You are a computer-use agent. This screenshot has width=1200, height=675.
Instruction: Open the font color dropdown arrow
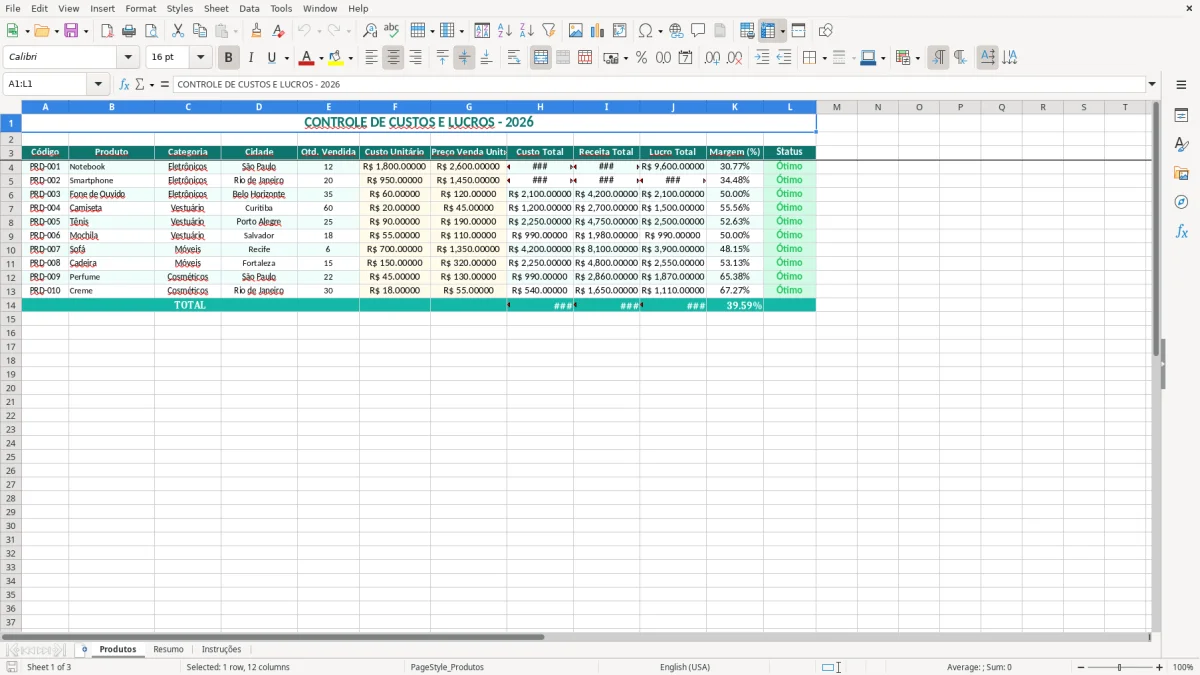(321, 58)
